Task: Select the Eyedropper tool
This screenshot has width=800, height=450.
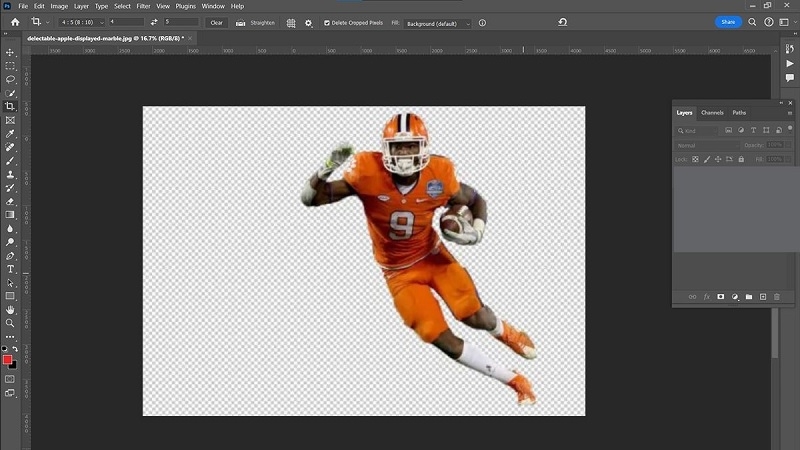Action: pyautogui.click(x=10, y=134)
